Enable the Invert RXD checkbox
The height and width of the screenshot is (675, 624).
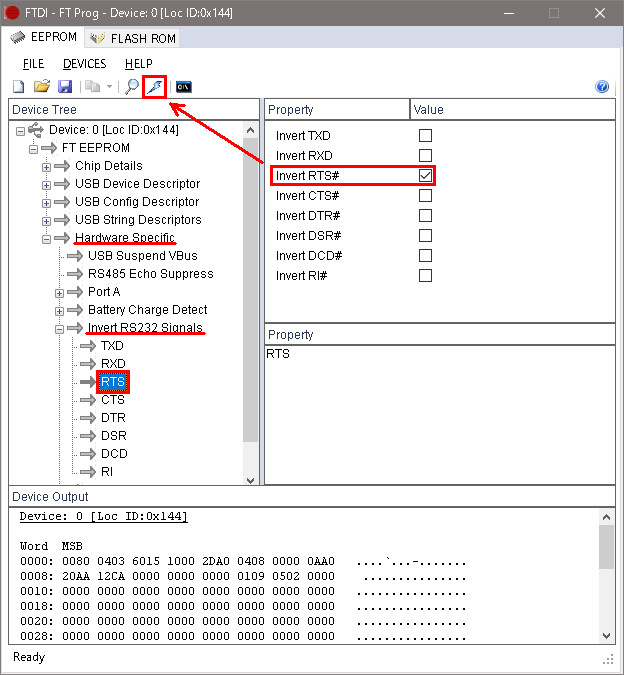(425, 155)
